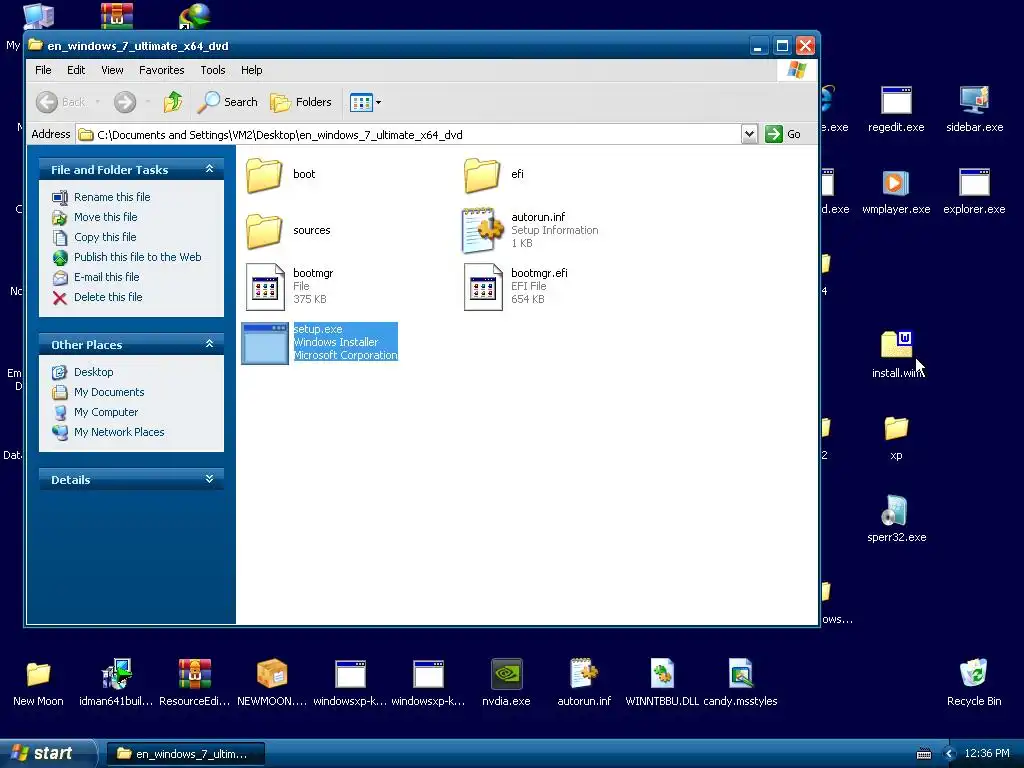
Task: Expand the Details panel
Action: [209, 479]
